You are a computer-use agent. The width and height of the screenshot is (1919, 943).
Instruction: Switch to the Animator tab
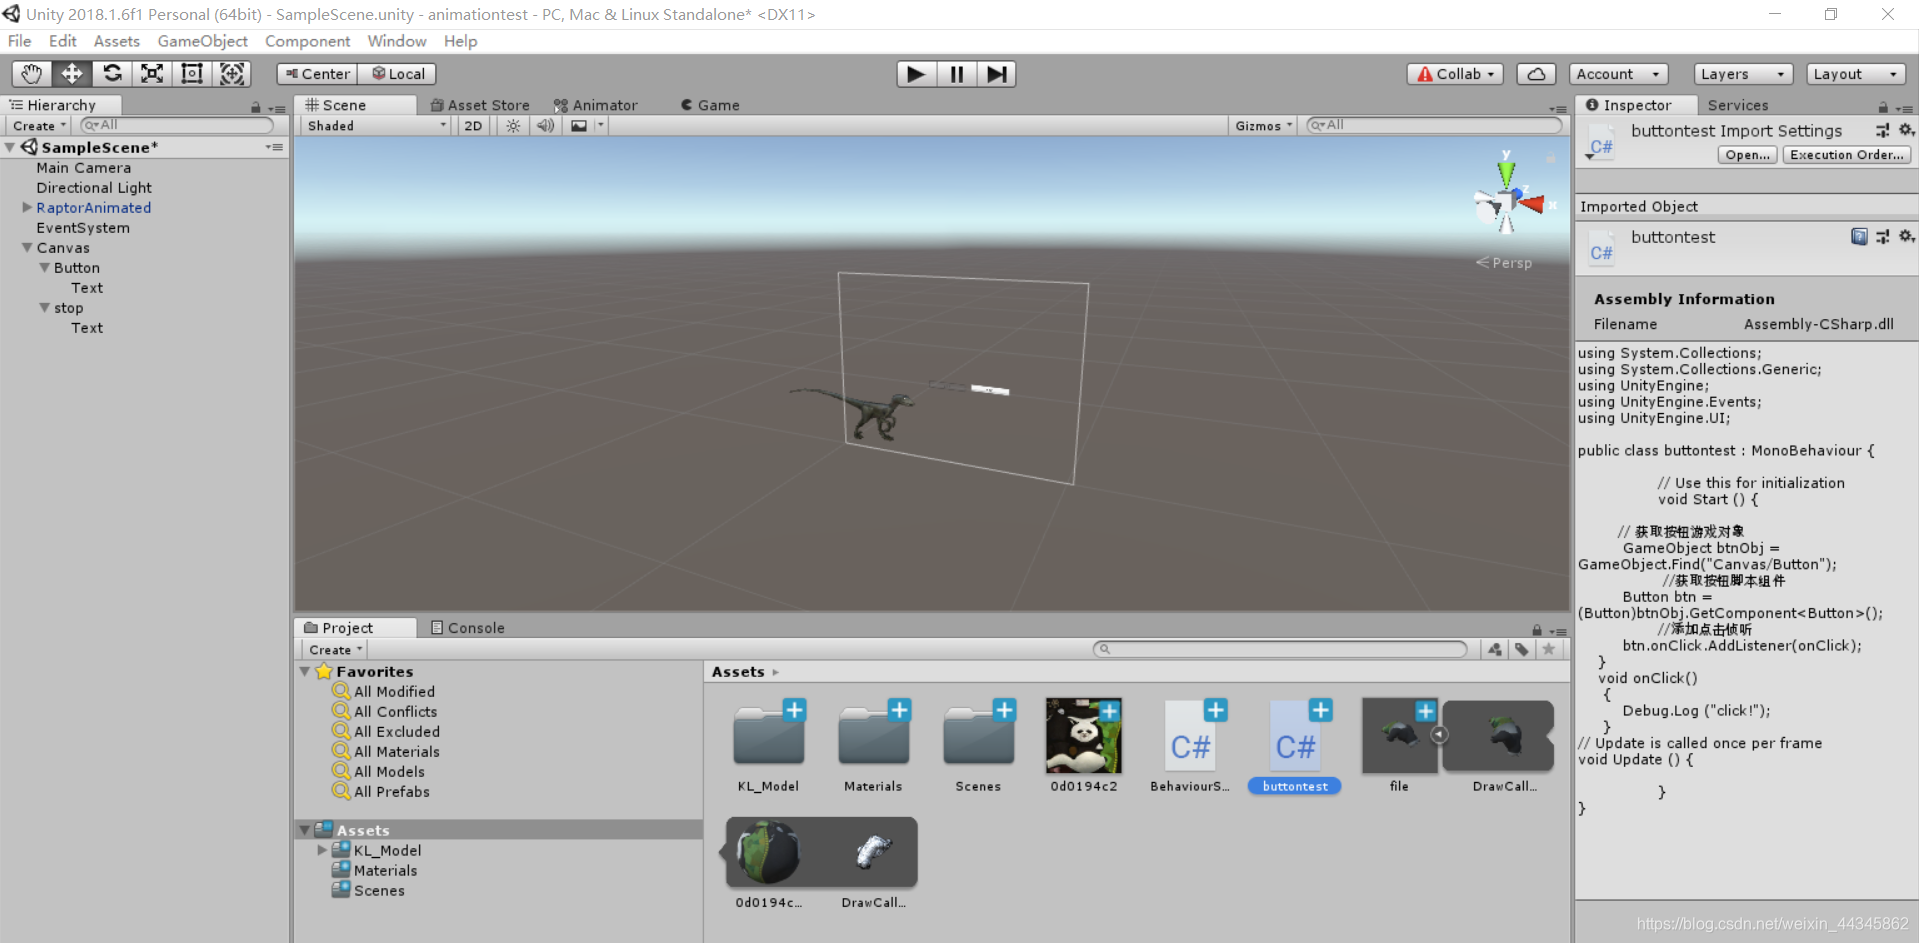coord(596,105)
